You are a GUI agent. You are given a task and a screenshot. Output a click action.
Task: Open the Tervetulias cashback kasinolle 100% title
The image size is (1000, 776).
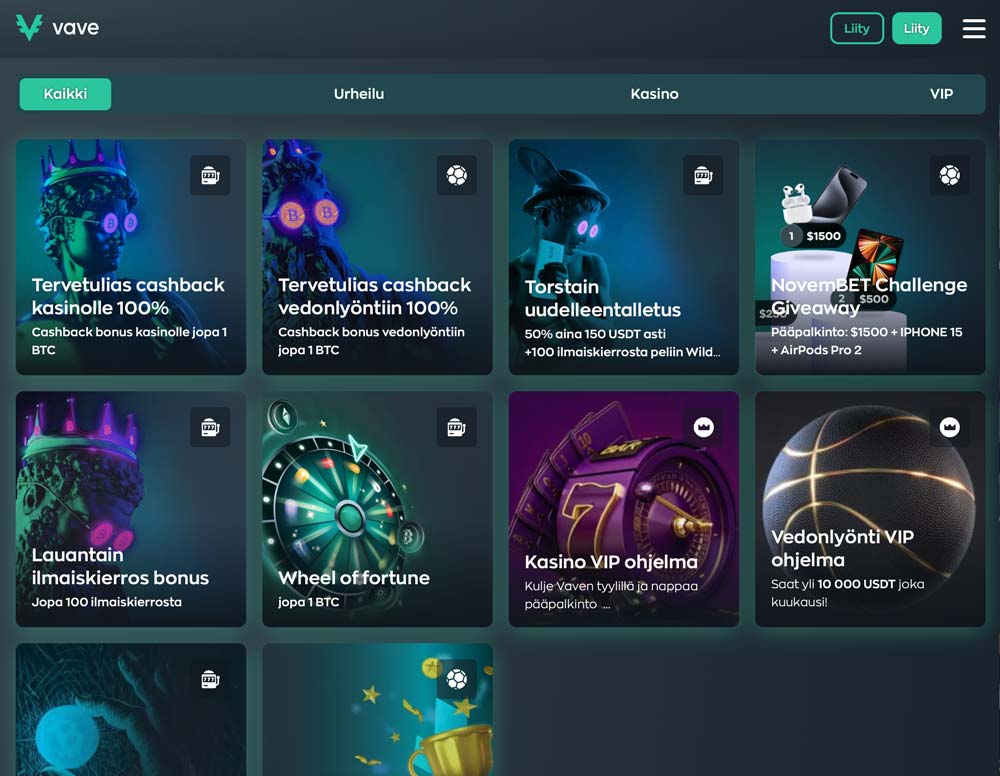click(128, 296)
